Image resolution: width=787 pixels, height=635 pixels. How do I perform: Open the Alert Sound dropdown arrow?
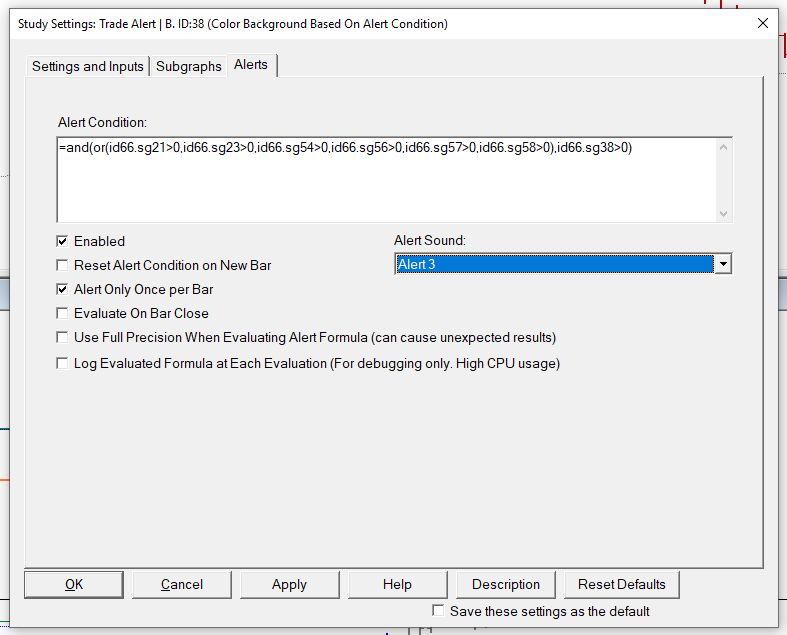[723, 264]
